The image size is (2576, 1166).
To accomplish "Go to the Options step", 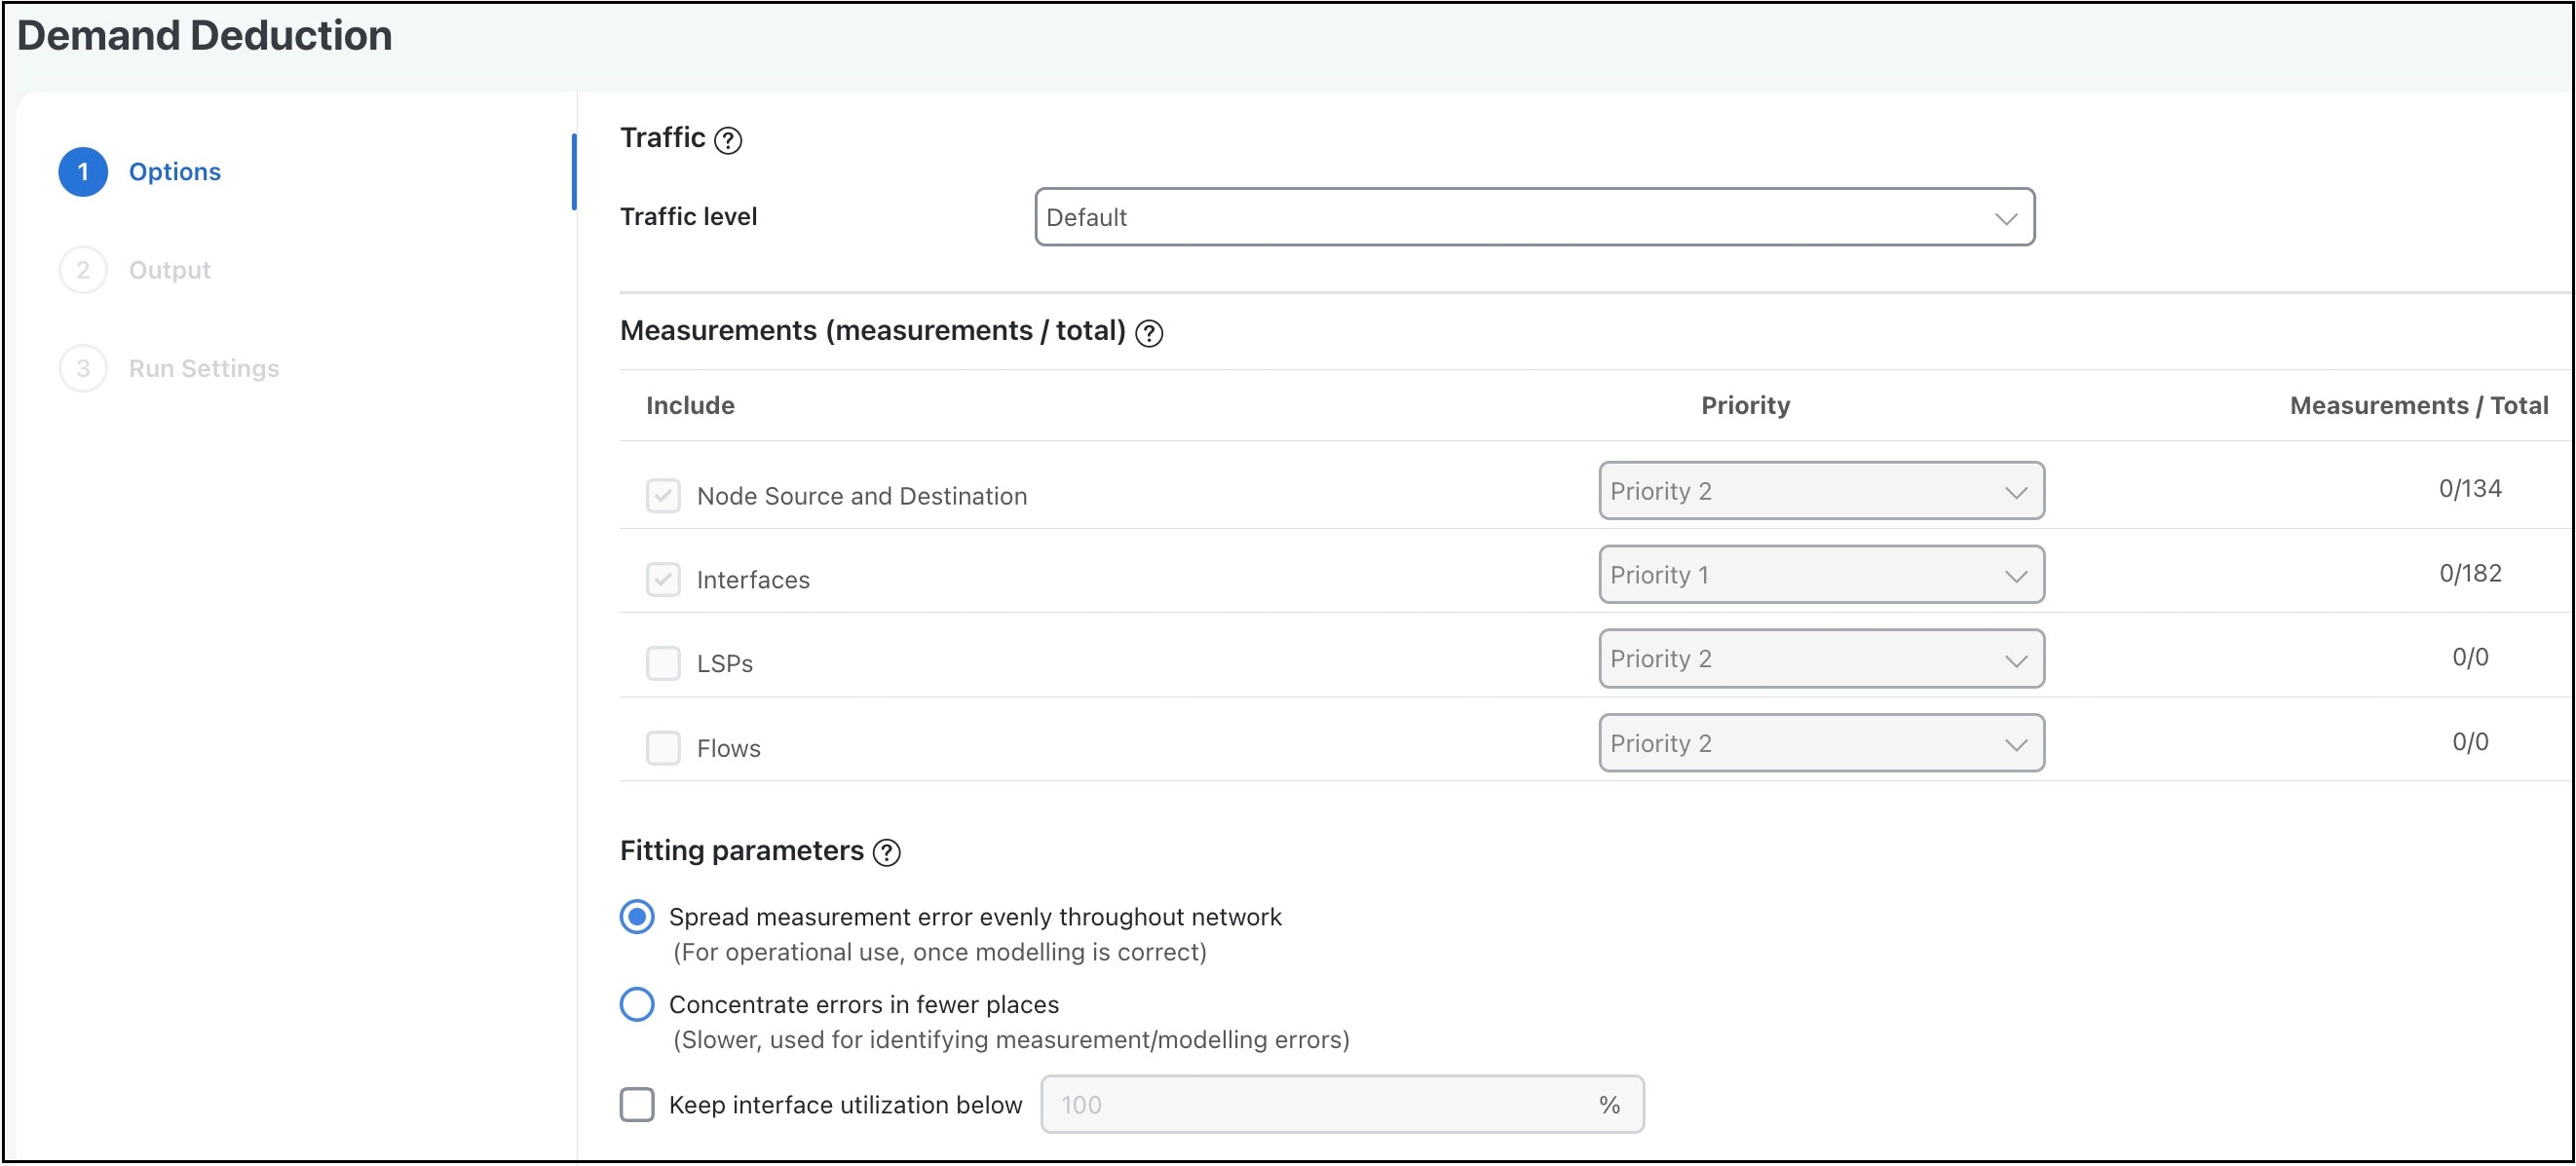I will (175, 172).
